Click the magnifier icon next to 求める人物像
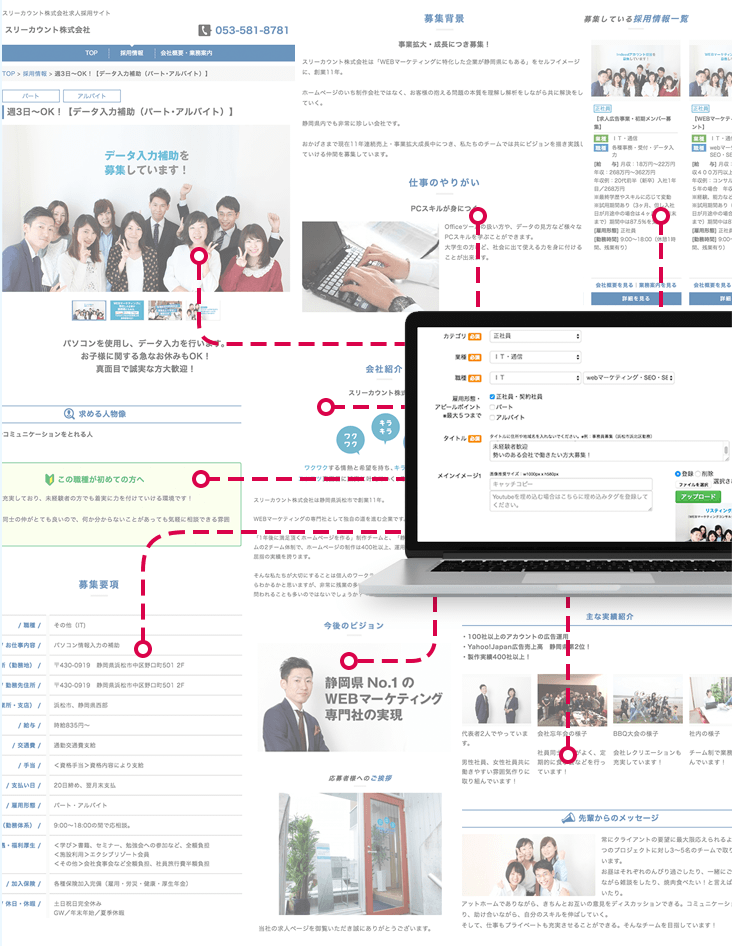 point(69,413)
